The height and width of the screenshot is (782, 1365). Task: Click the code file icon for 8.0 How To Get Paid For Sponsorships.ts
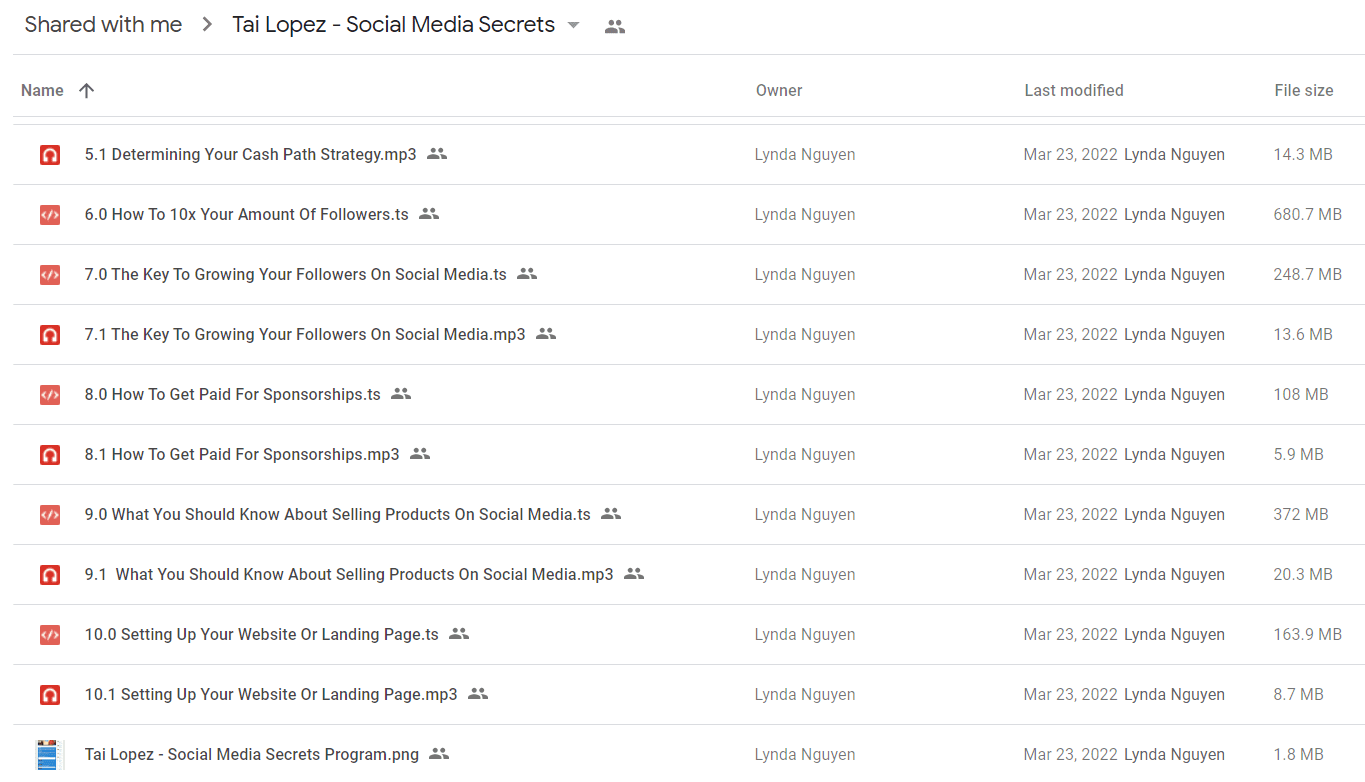click(49, 394)
